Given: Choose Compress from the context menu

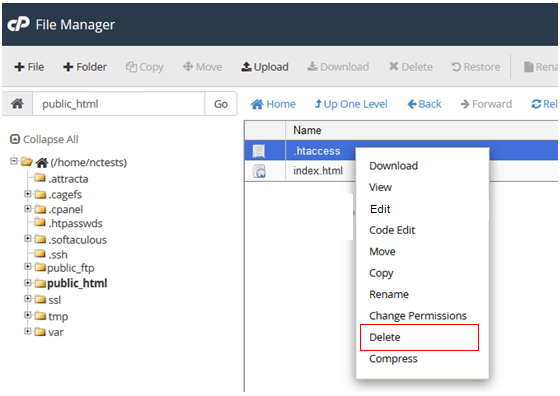Looking at the screenshot, I should pyautogui.click(x=393, y=359).
